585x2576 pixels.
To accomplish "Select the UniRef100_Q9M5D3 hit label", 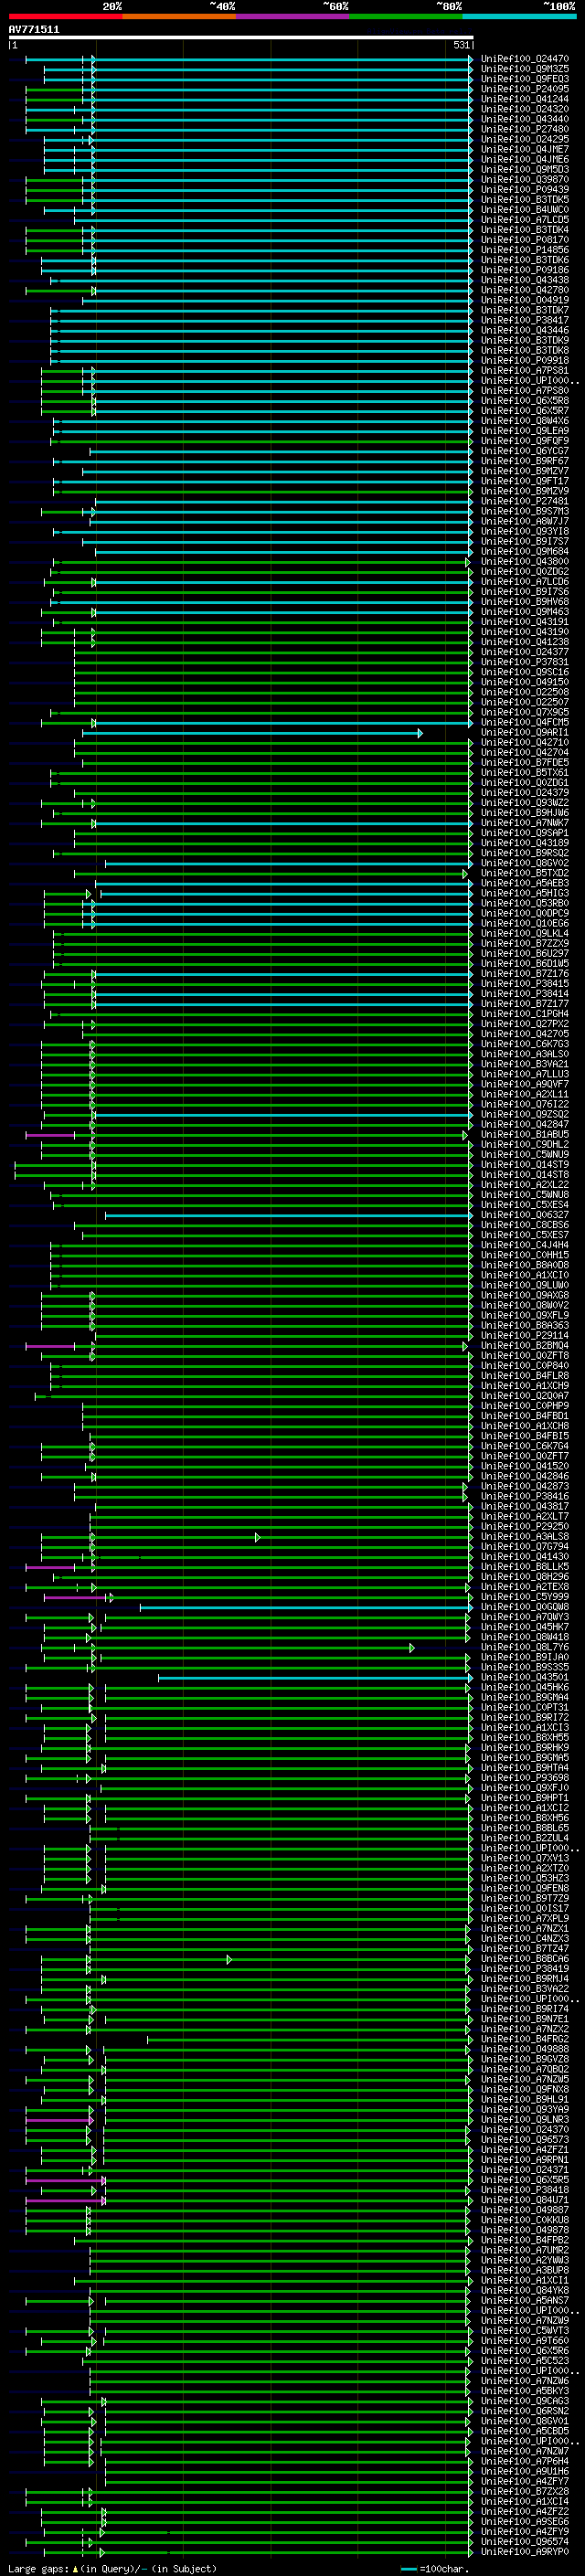I will click(x=525, y=170).
